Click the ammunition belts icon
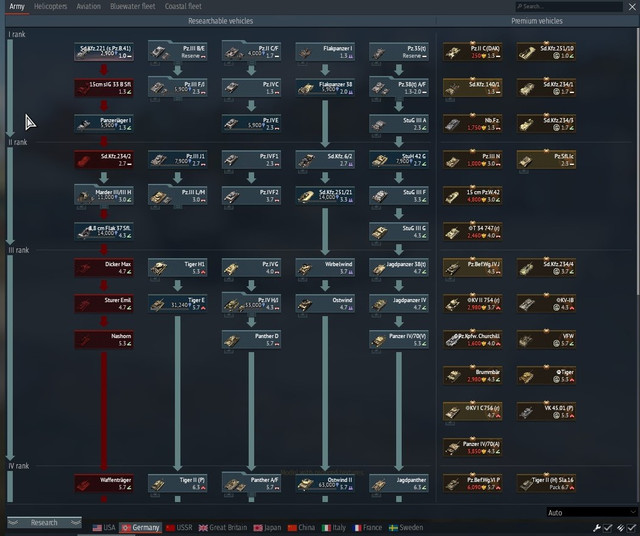Screen dimensions: 640x536 (620, 528)
